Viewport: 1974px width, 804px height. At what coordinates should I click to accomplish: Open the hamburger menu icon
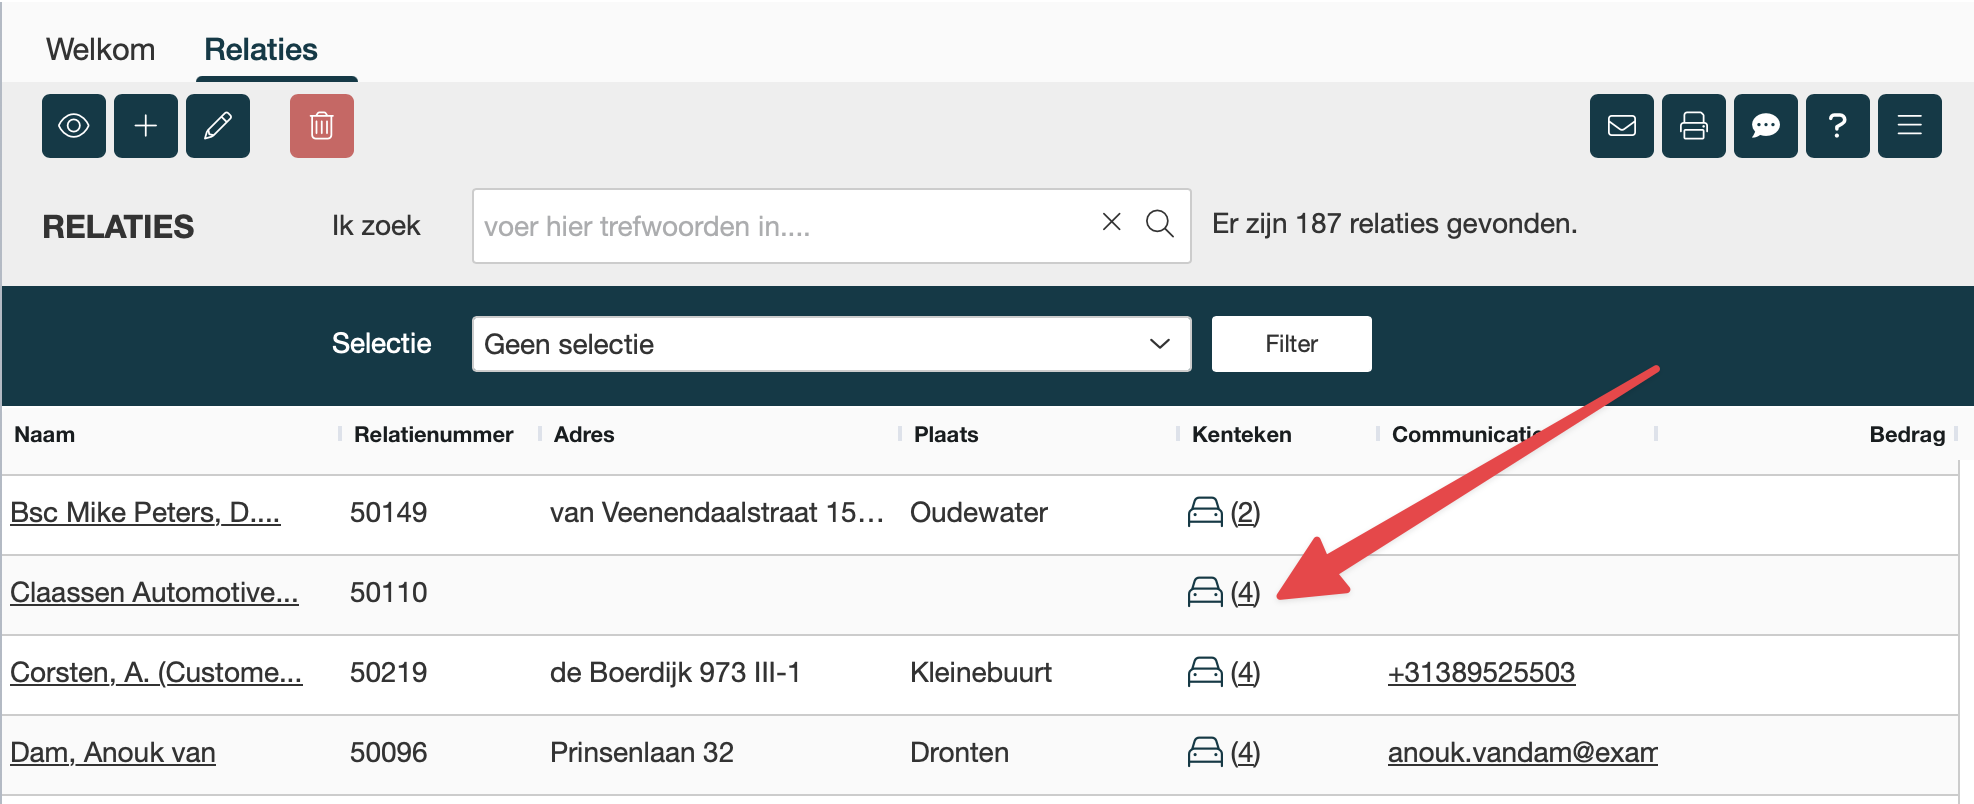pyautogui.click(x=1909, y=126)
